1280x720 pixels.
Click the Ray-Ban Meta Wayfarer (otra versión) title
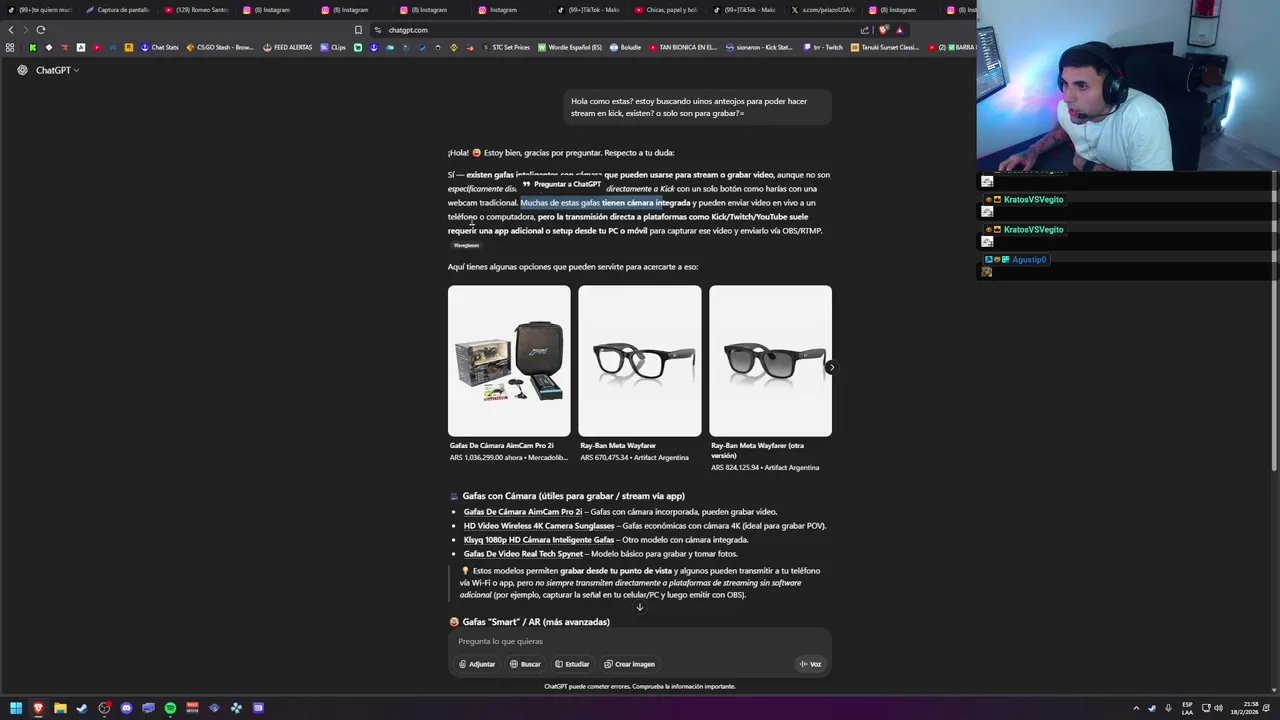(x=757, y=450)
